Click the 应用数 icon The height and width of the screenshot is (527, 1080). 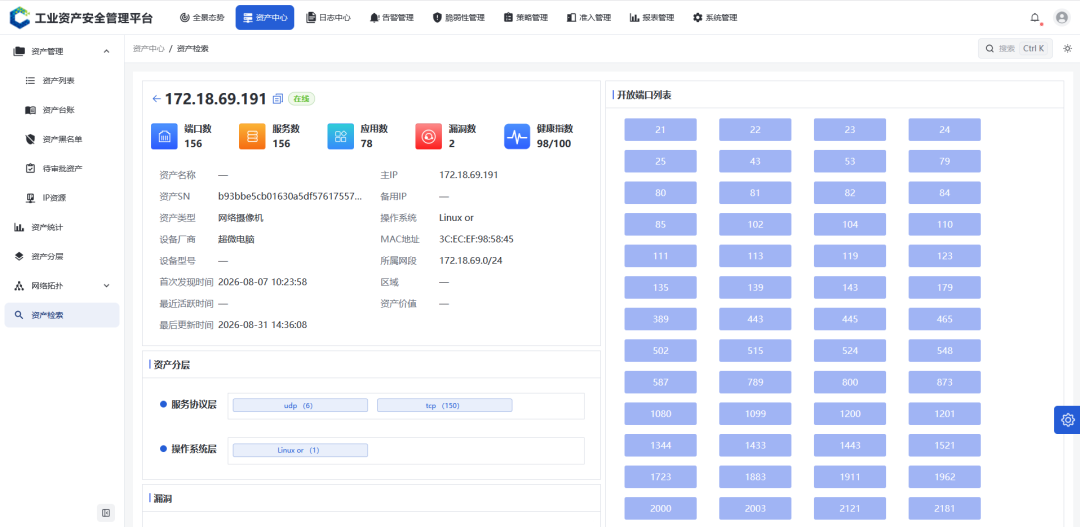(340, 136)
